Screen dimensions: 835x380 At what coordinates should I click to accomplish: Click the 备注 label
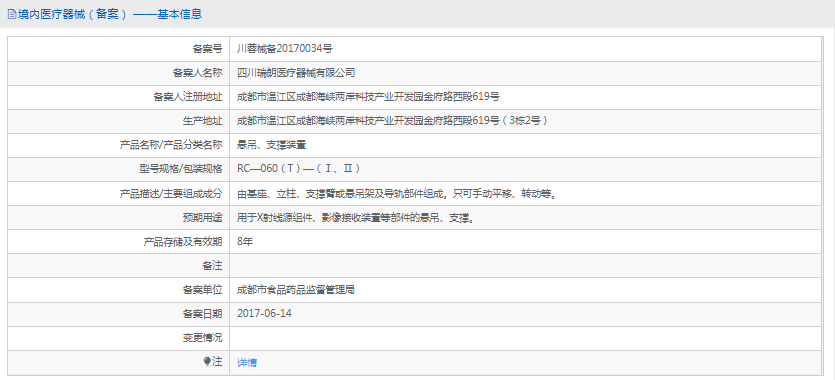(x=212, y=265)
